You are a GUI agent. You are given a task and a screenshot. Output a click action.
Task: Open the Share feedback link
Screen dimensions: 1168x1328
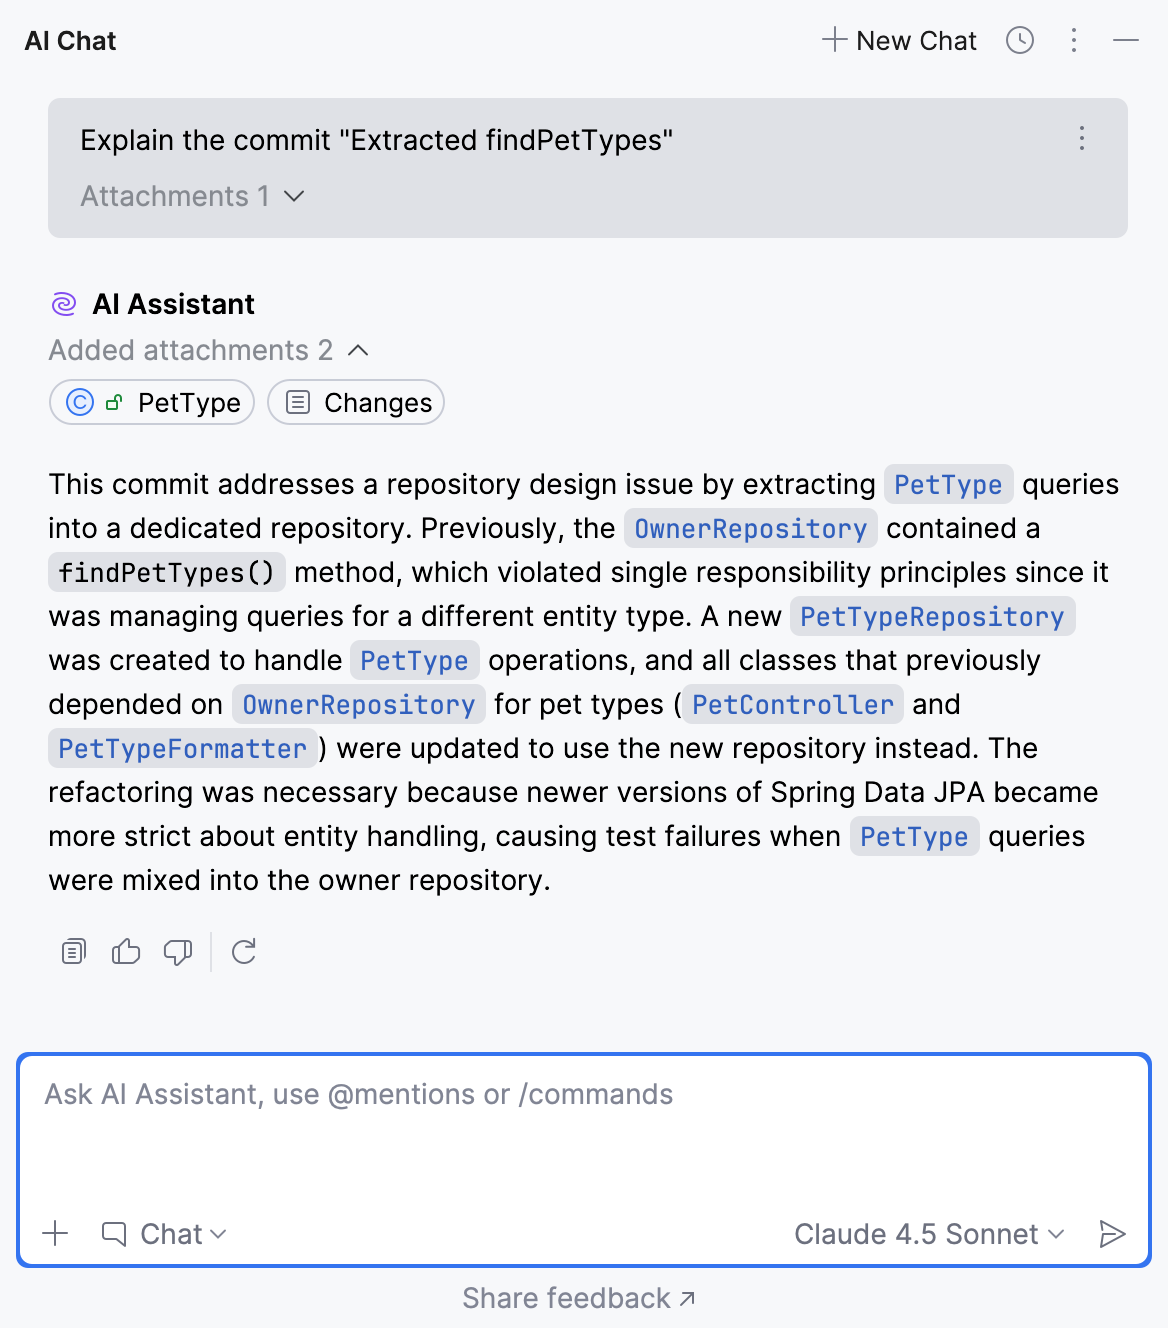pyautogui.click(x=578, y=1297)
